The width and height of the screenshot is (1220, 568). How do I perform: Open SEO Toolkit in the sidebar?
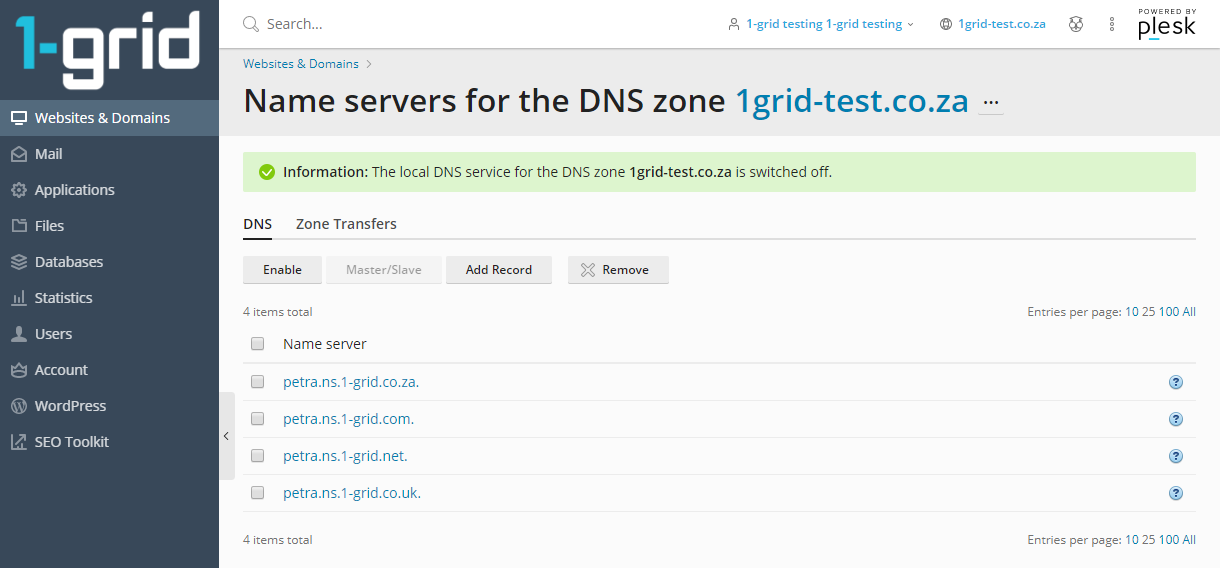point(109,442)
